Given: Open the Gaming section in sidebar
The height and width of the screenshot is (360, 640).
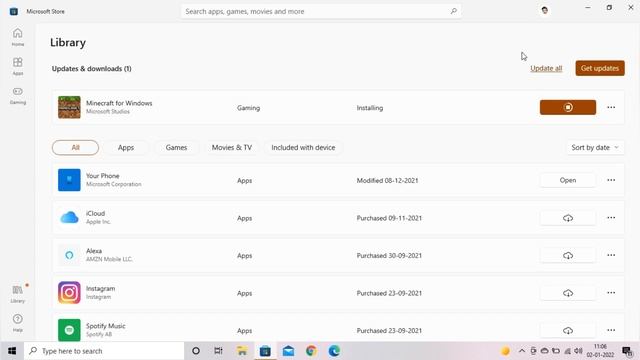Looking at the screenshot, I should tap(18, 95).
